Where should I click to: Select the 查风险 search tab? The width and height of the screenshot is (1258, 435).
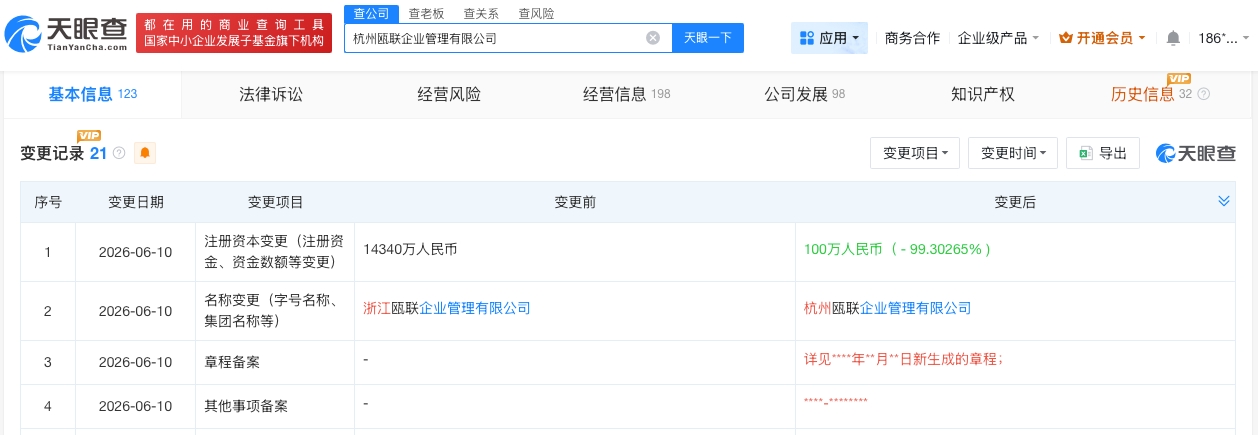pyautogui.click(x=536, y=14)
